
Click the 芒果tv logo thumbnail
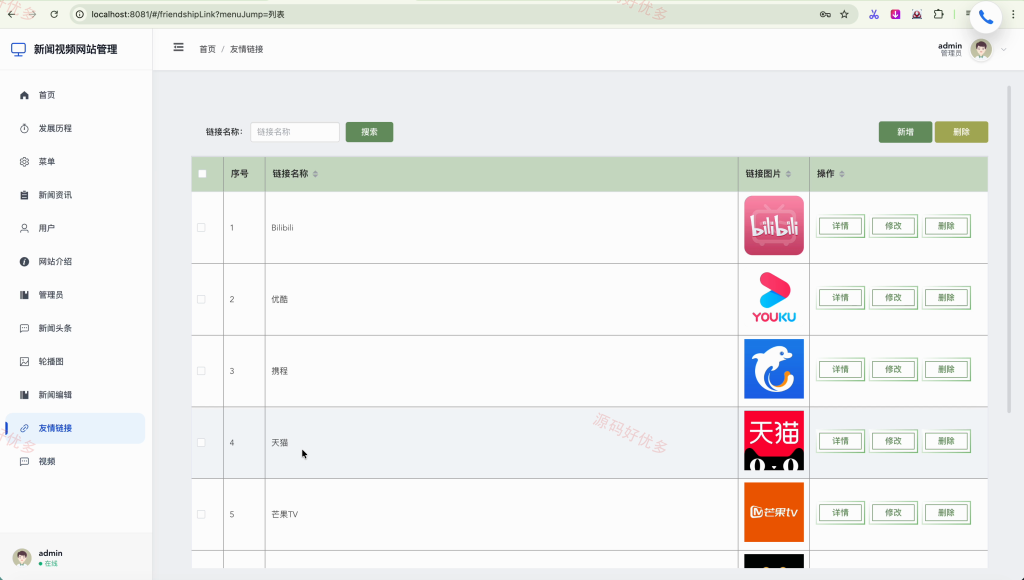click(774, 513)
